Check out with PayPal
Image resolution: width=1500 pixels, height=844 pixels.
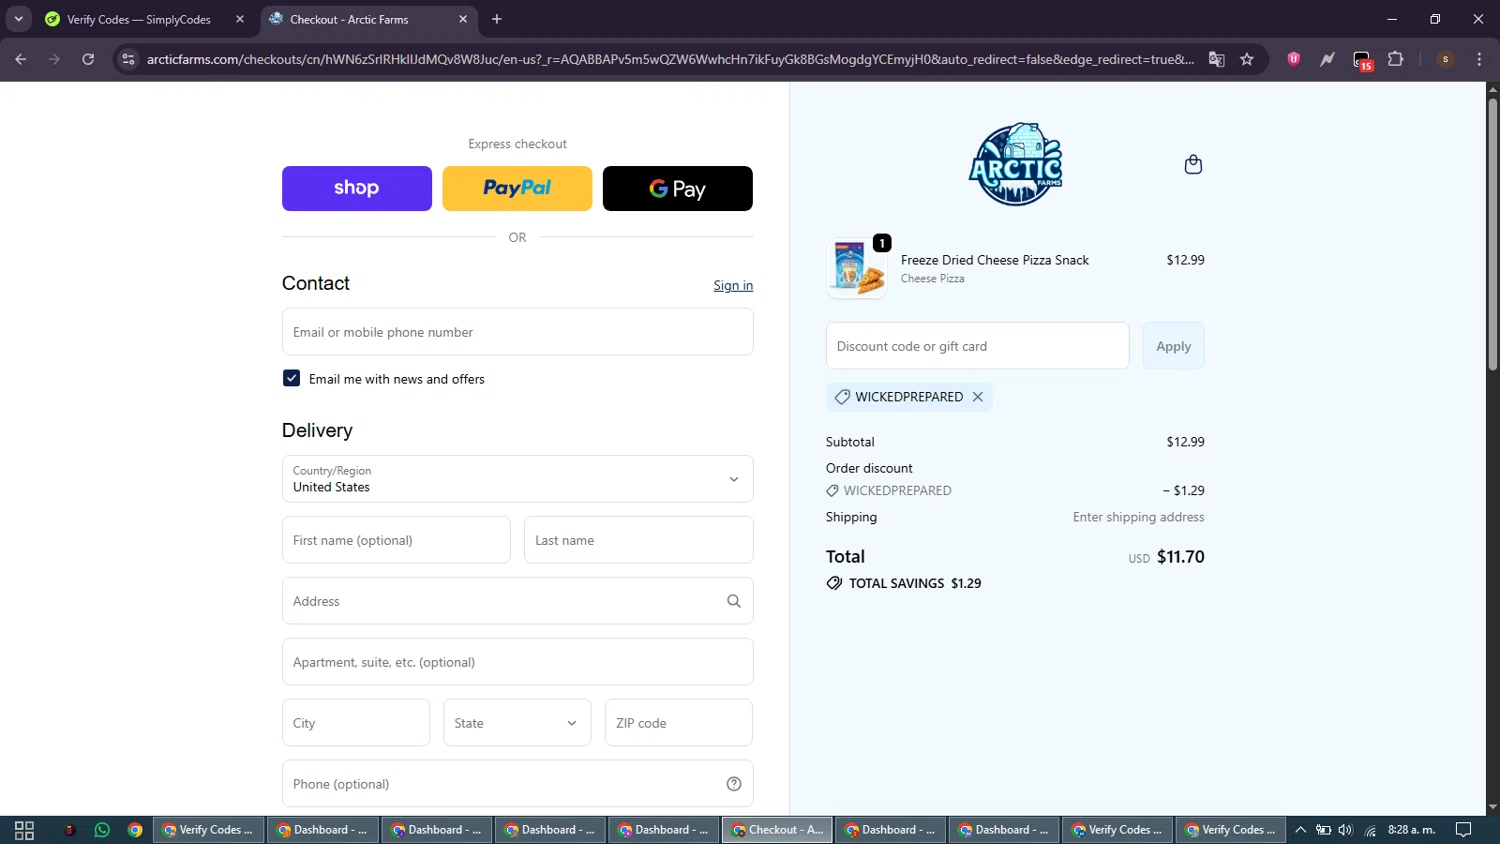click(x=517, y=188)
